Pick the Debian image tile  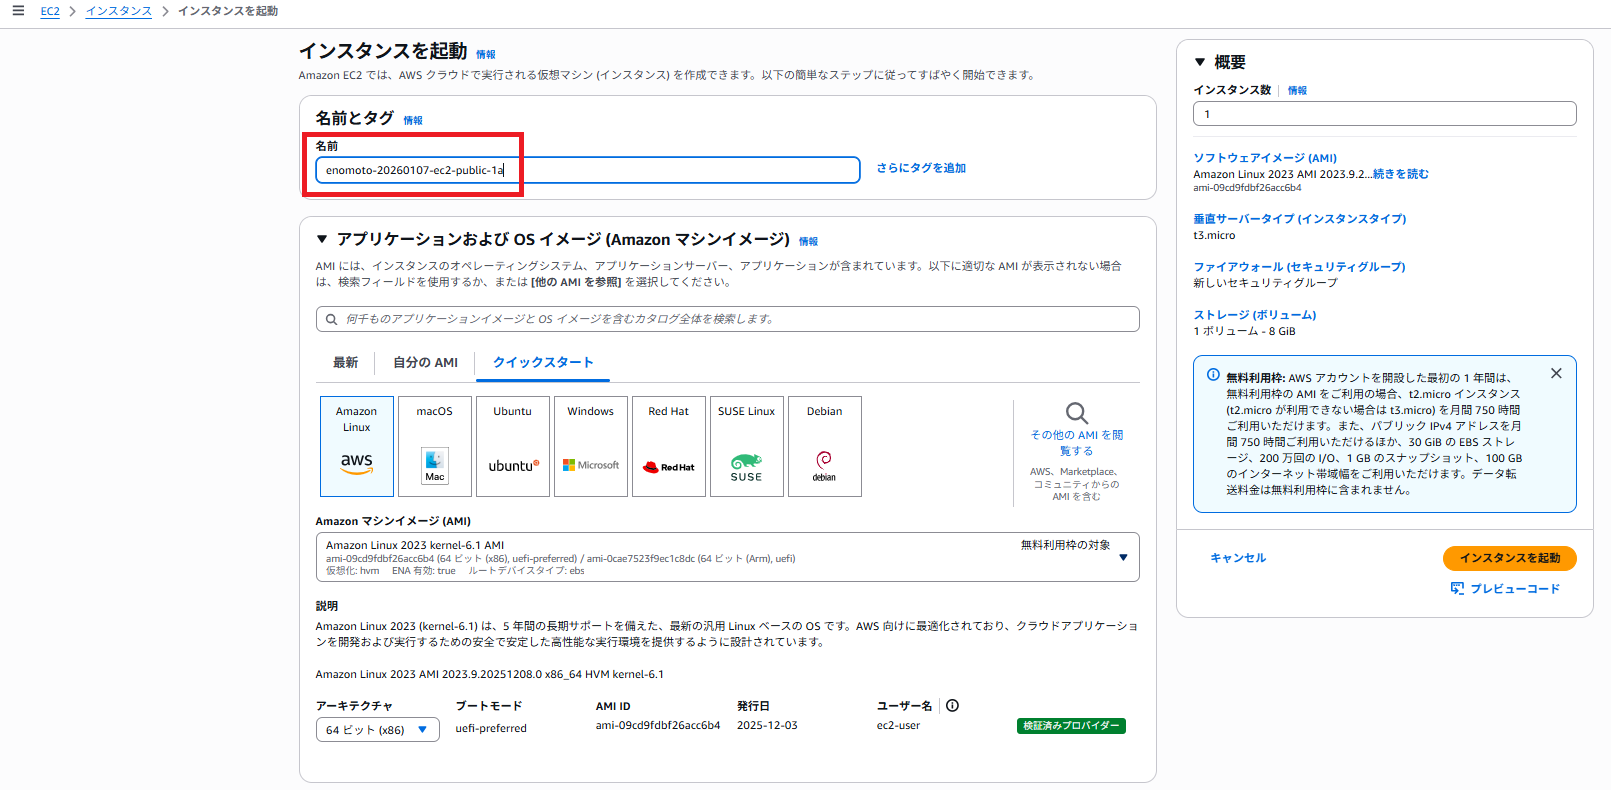(825, 446)
